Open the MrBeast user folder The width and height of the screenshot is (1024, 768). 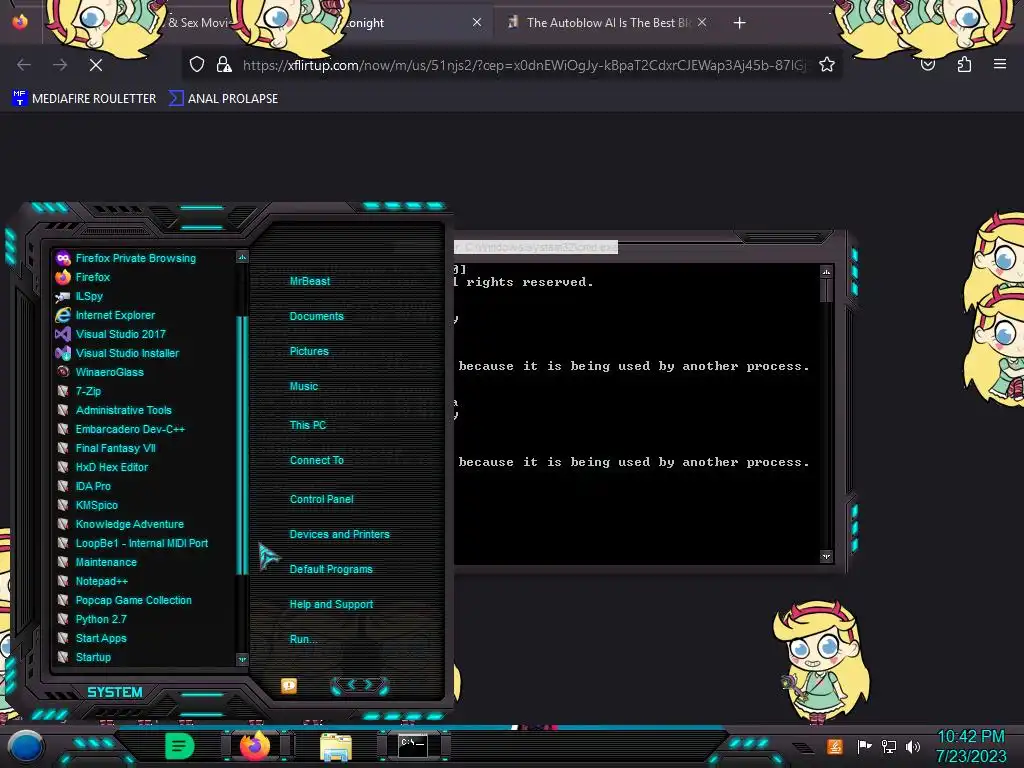[310, 281]
